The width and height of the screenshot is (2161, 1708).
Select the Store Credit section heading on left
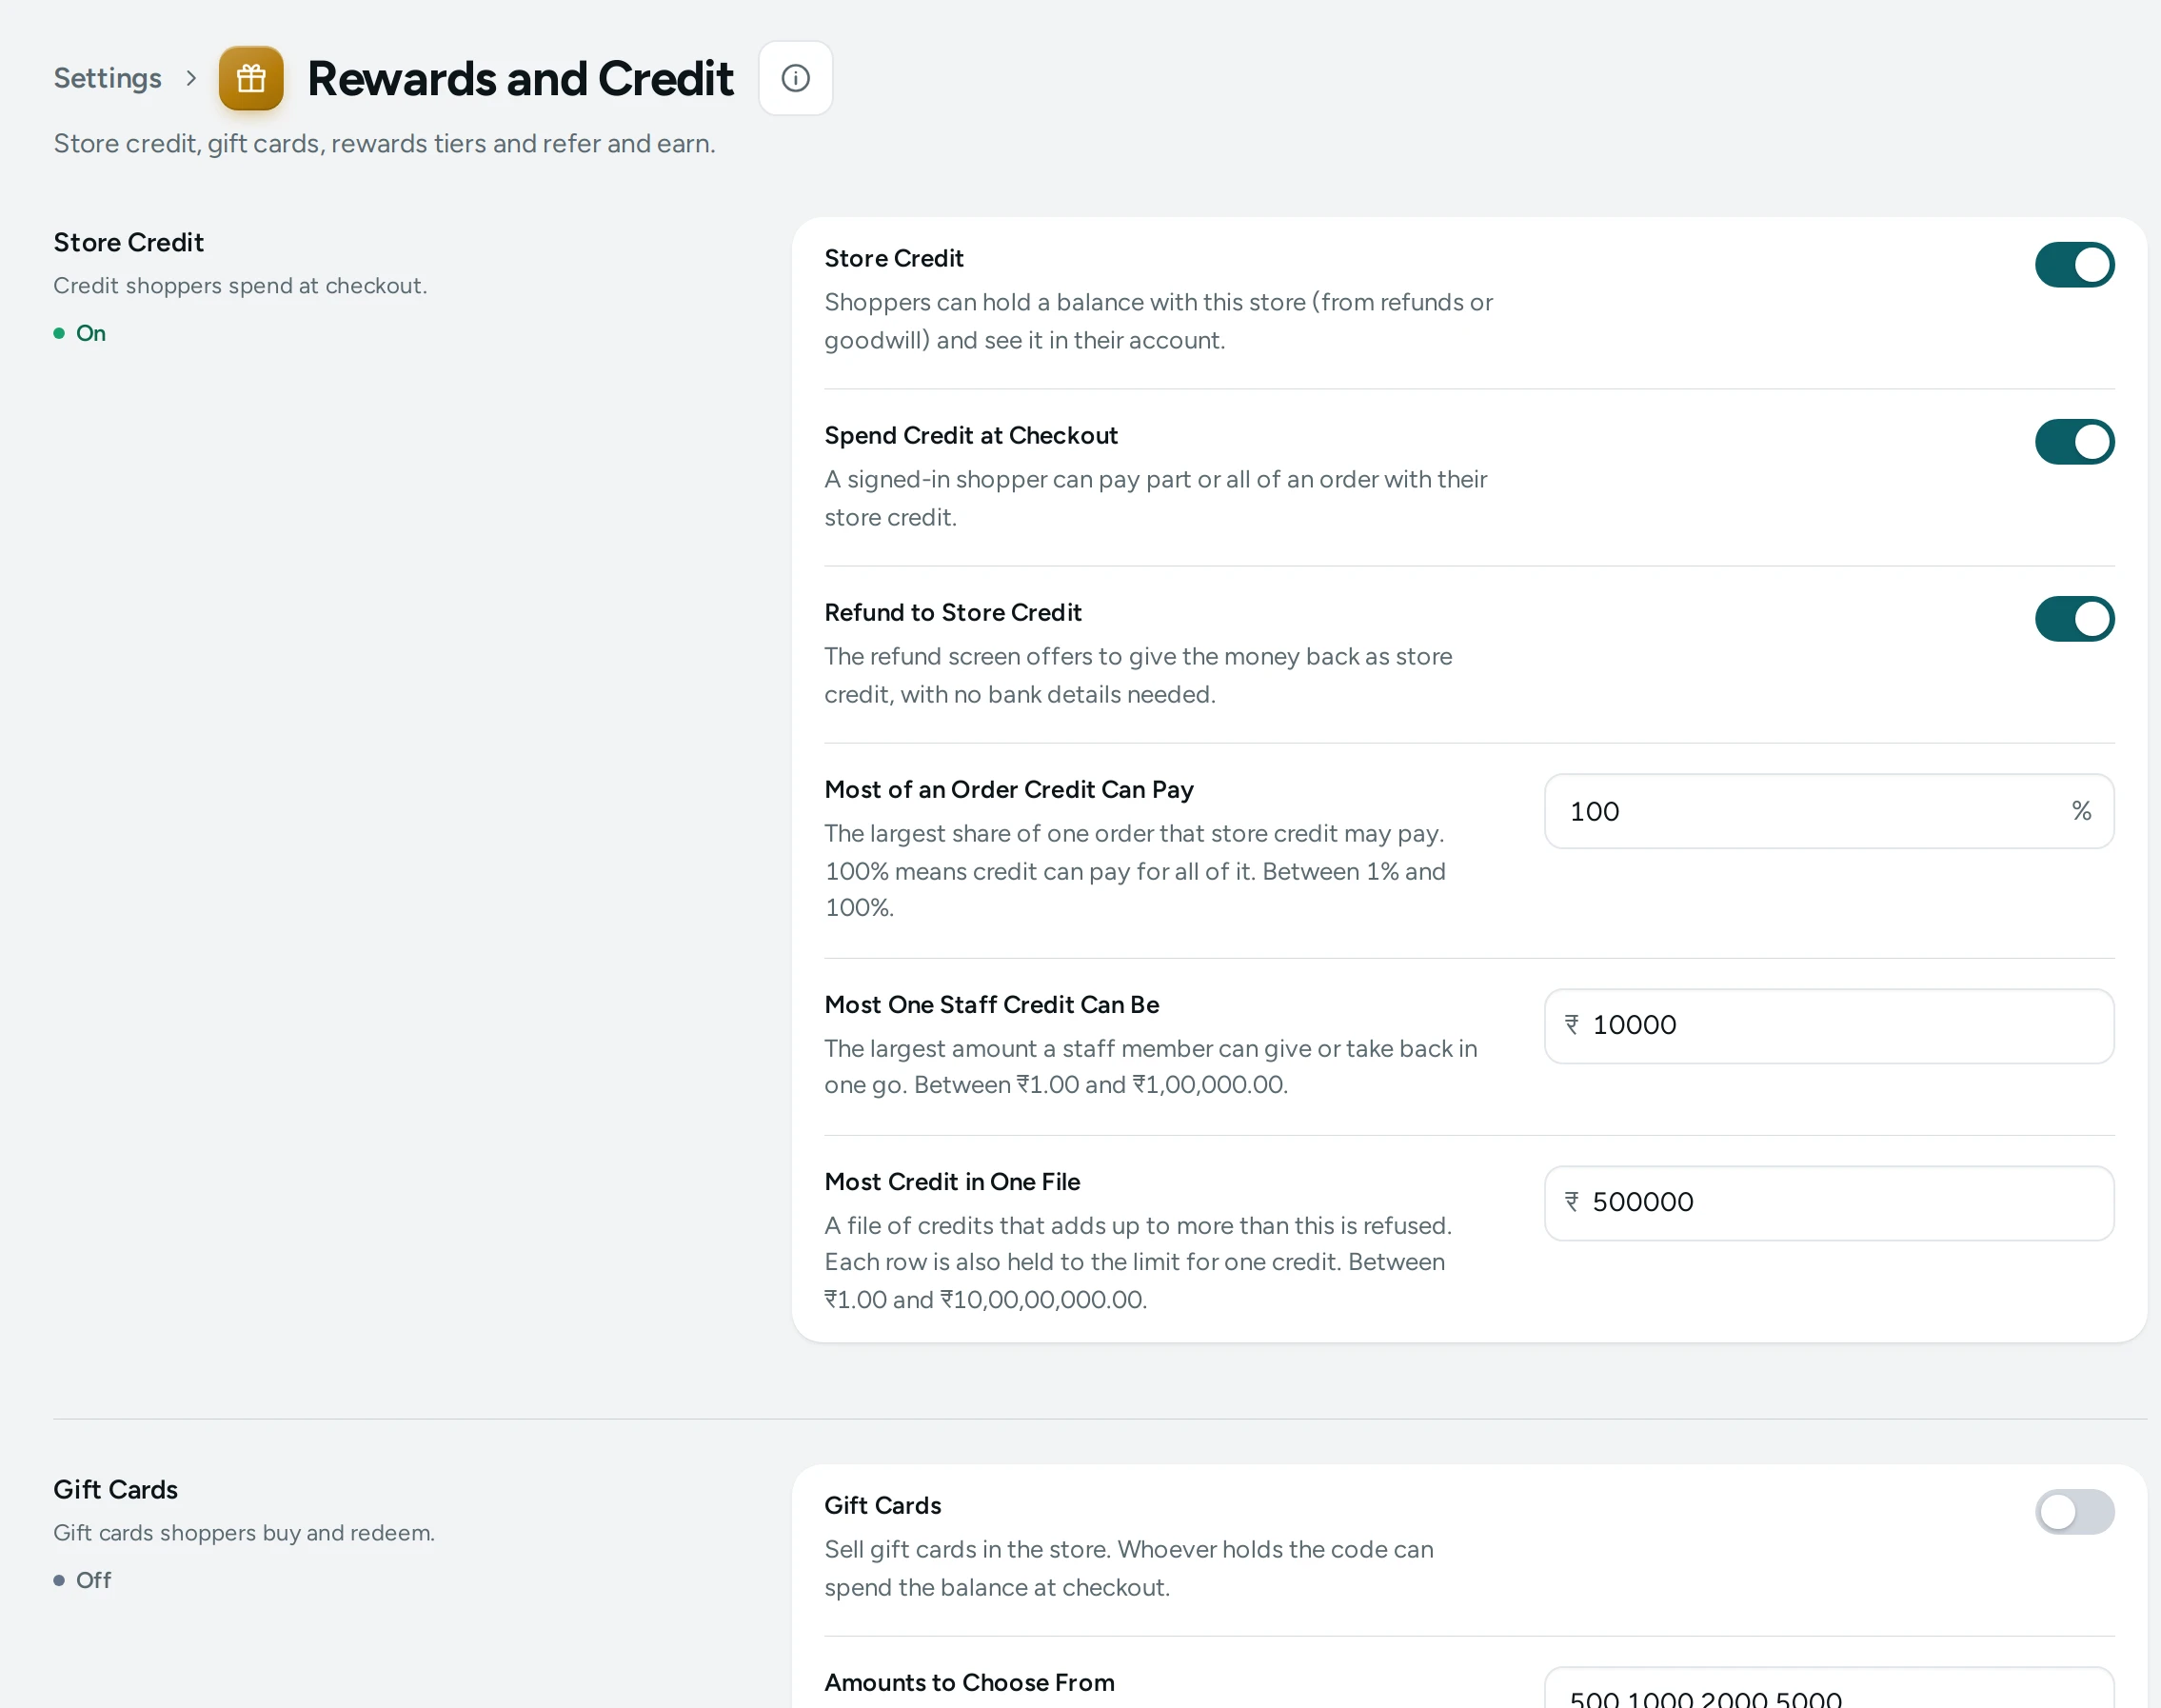click(x=128, y=242)
